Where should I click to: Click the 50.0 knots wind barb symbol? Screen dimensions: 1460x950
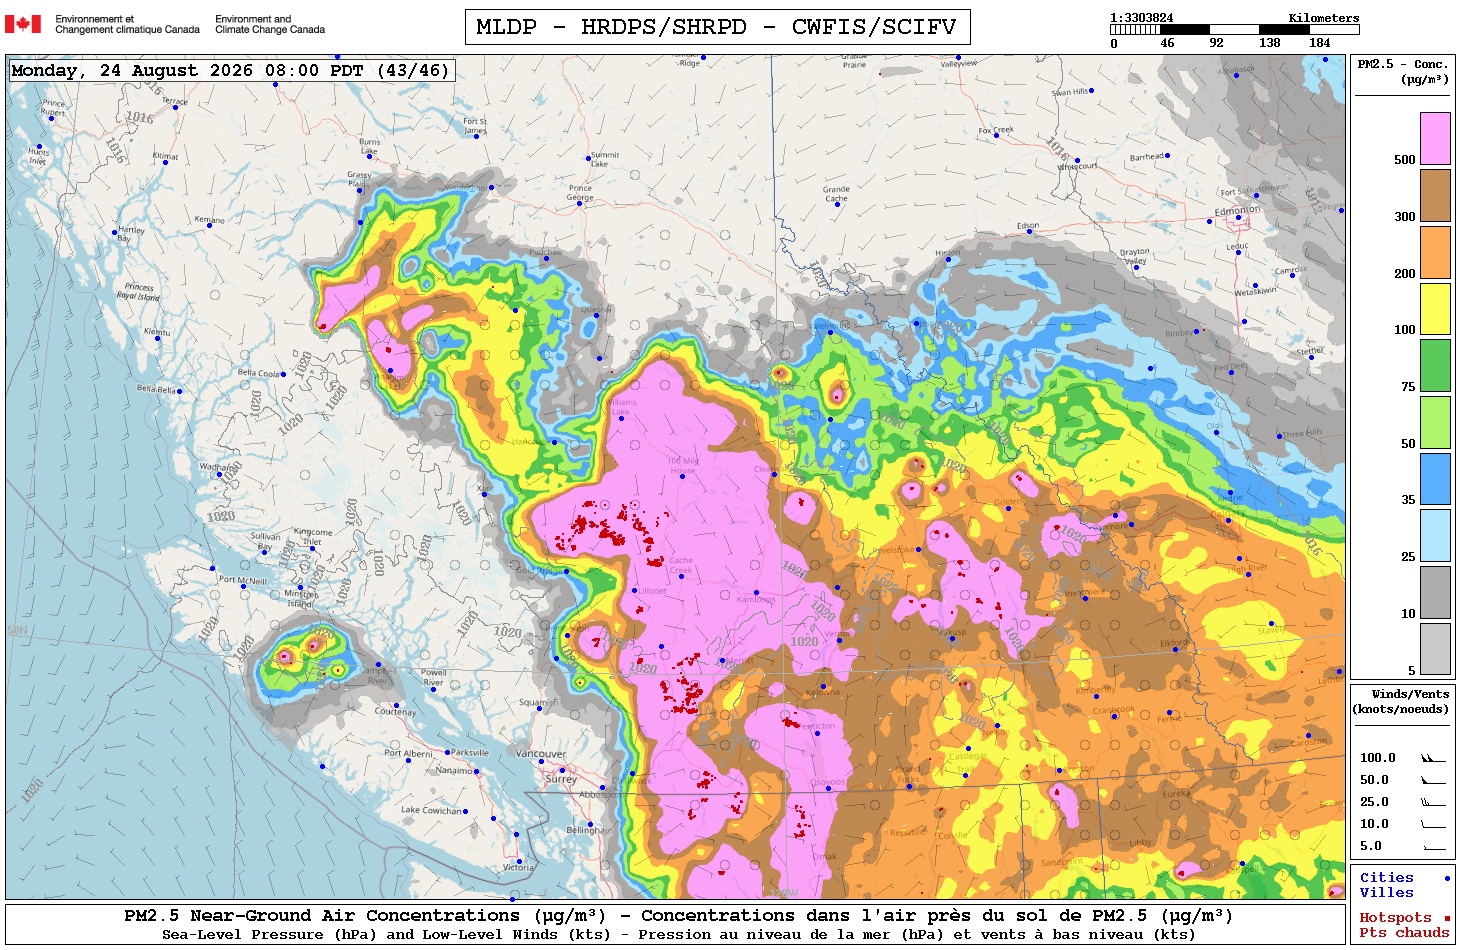[x=1433, y=780]
